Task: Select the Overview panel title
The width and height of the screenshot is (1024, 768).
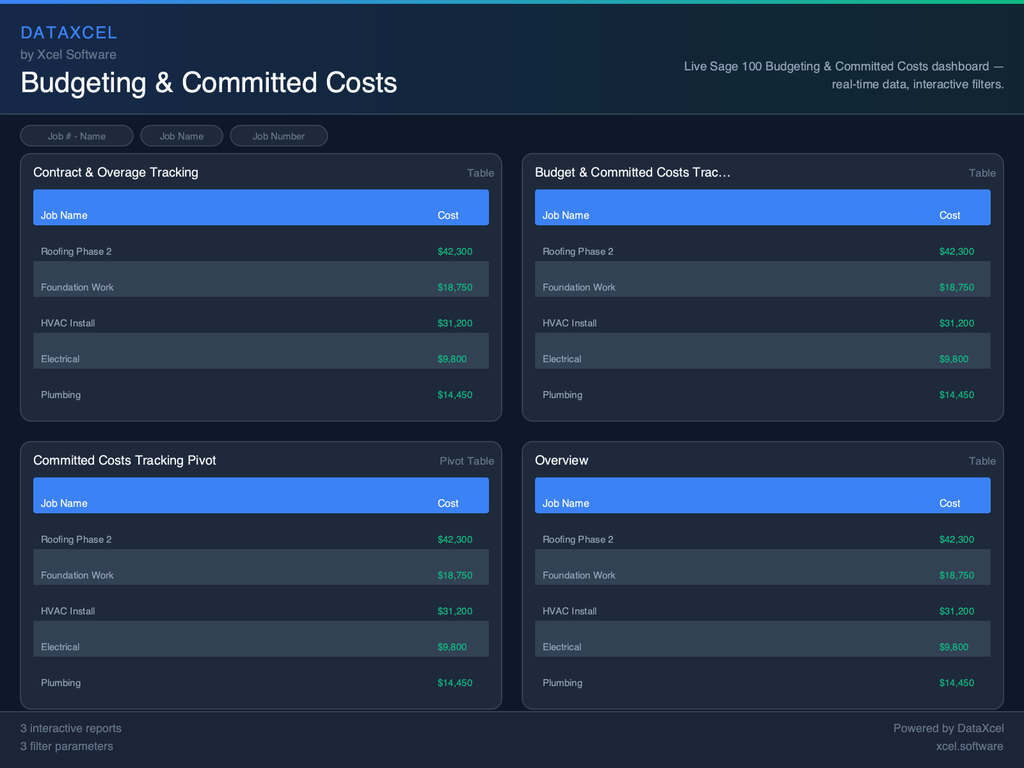Action: (561, 460)
